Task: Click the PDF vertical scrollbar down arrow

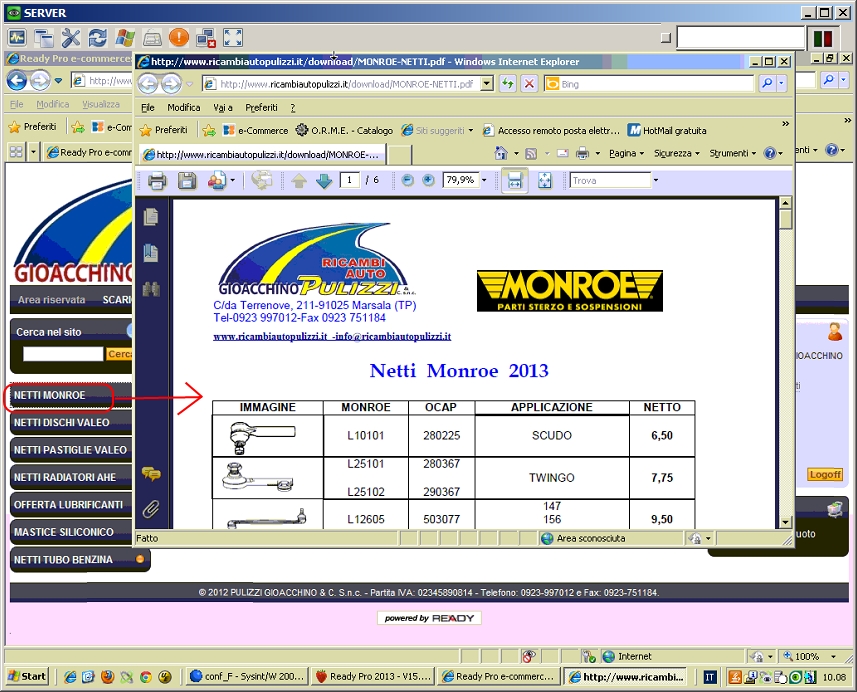Action: [785, 522]
